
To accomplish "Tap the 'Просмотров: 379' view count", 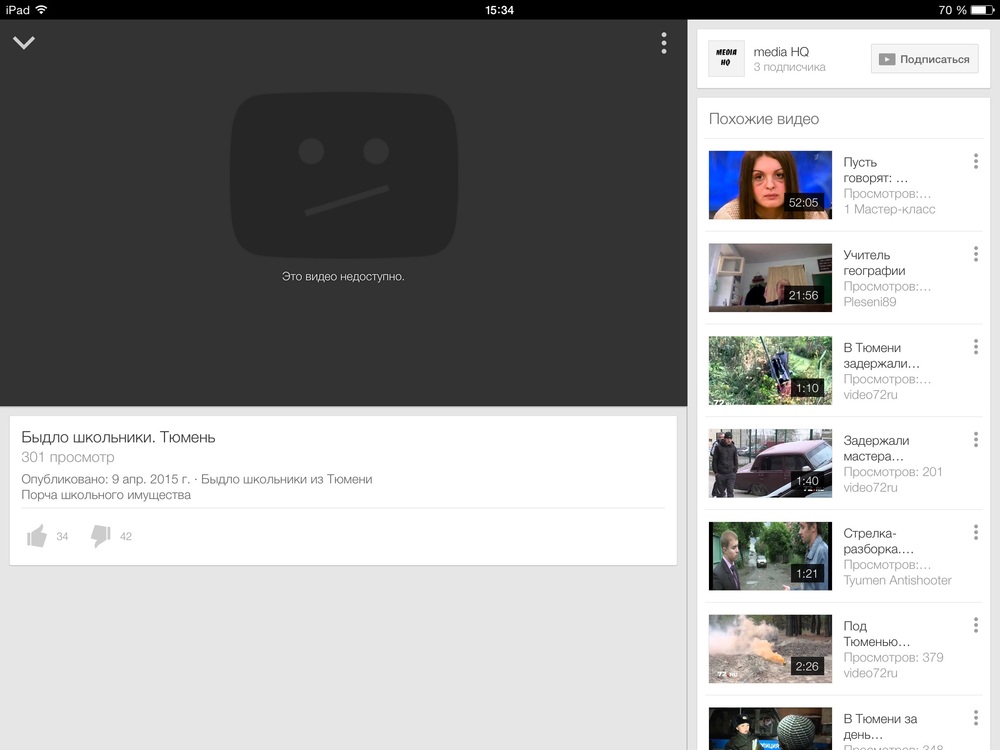I will point(893,658).
